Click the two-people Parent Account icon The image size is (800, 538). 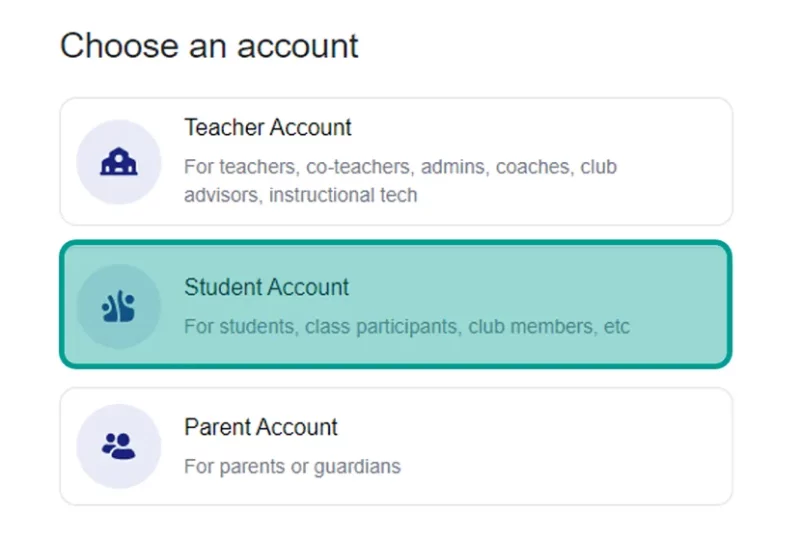click(x=118, y=446)
